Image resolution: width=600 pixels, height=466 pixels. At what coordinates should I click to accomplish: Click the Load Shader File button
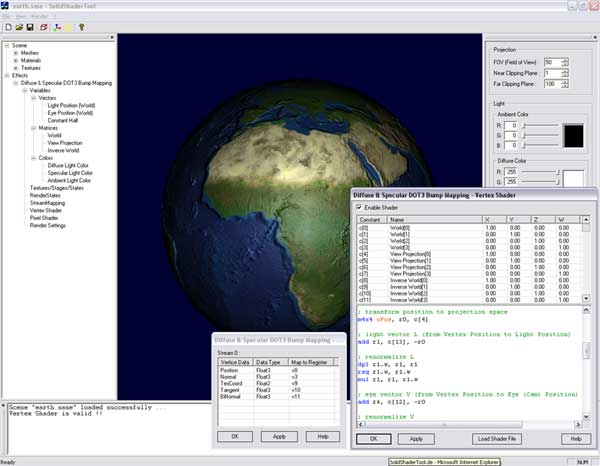(497, 439)
